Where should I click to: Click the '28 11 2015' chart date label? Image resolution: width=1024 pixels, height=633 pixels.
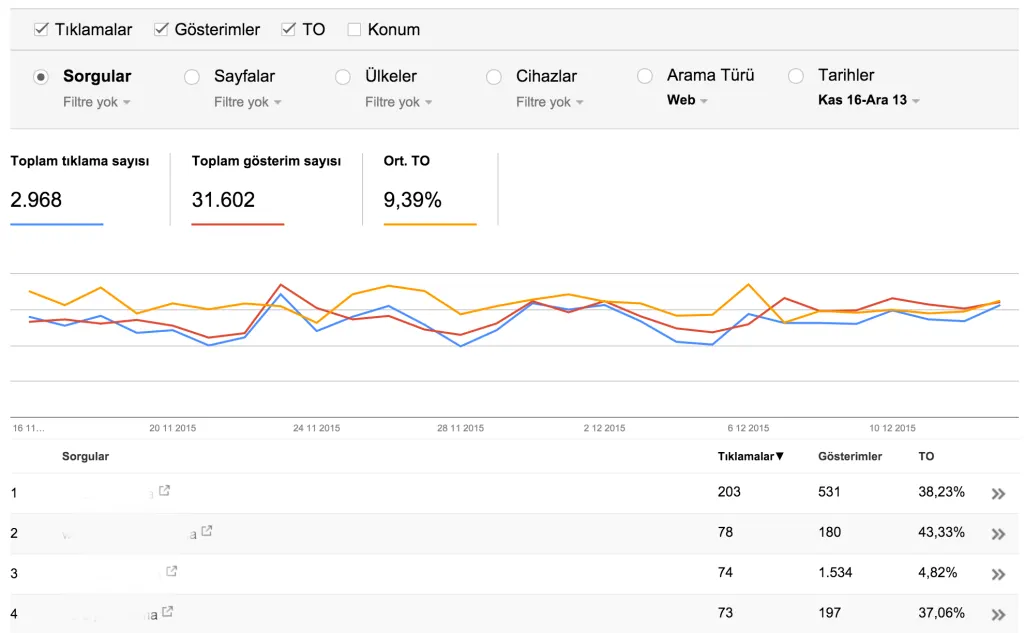click(x=460, y=428)
